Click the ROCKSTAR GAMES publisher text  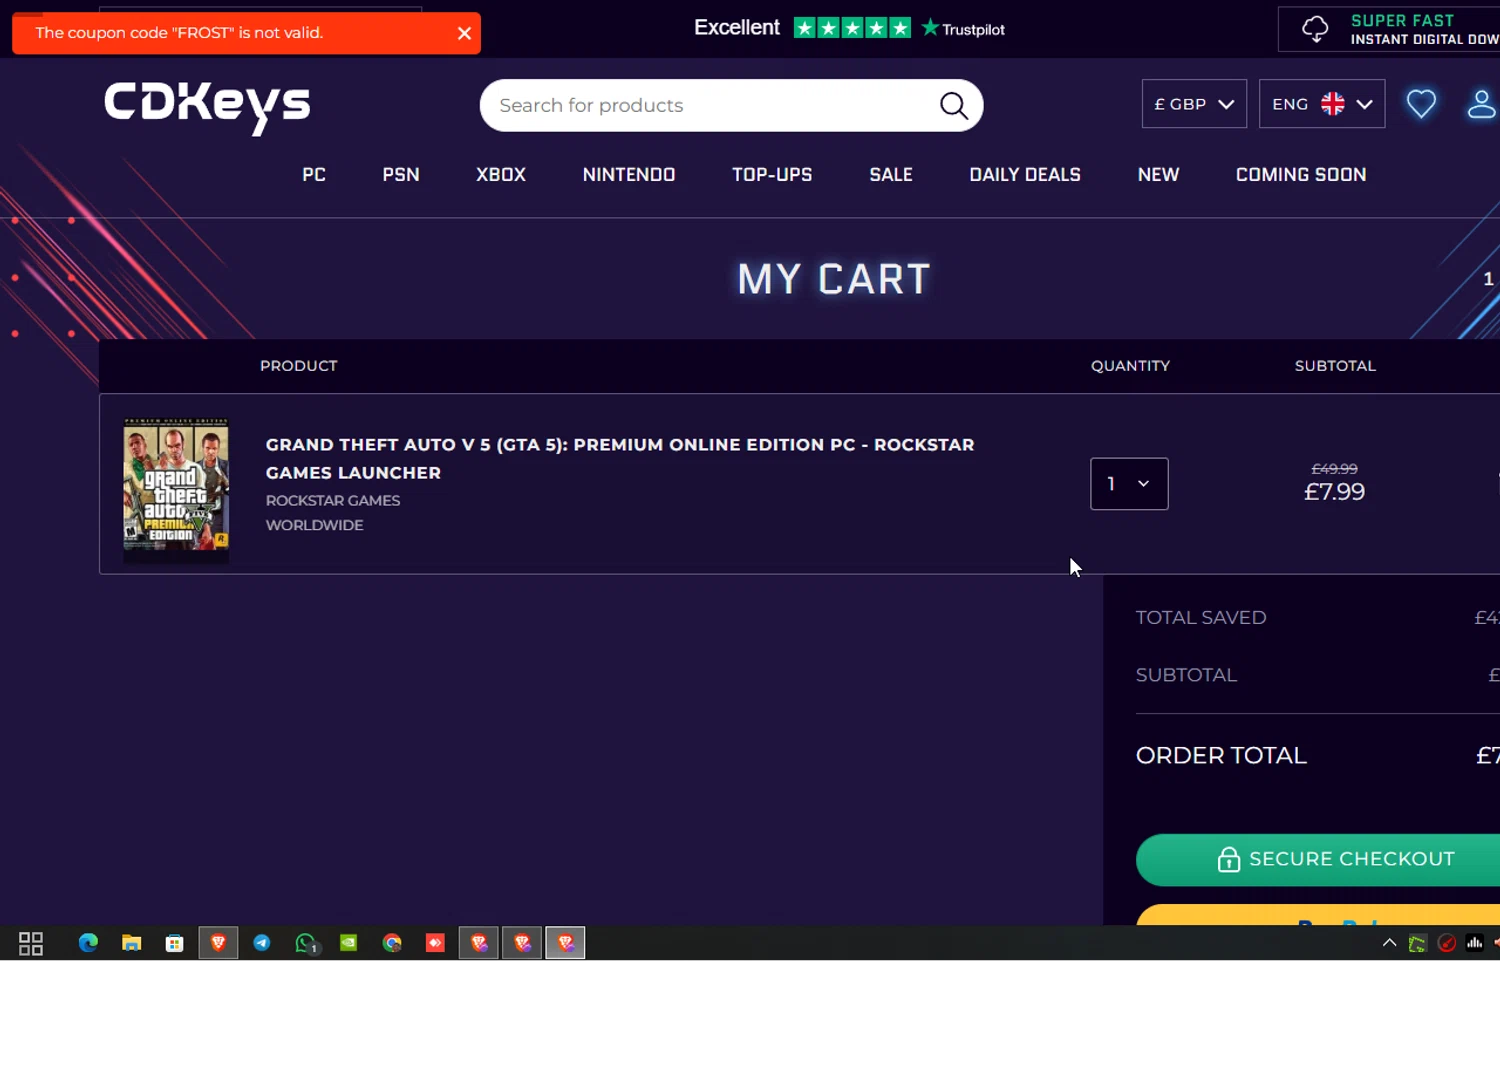pos(333,500)
